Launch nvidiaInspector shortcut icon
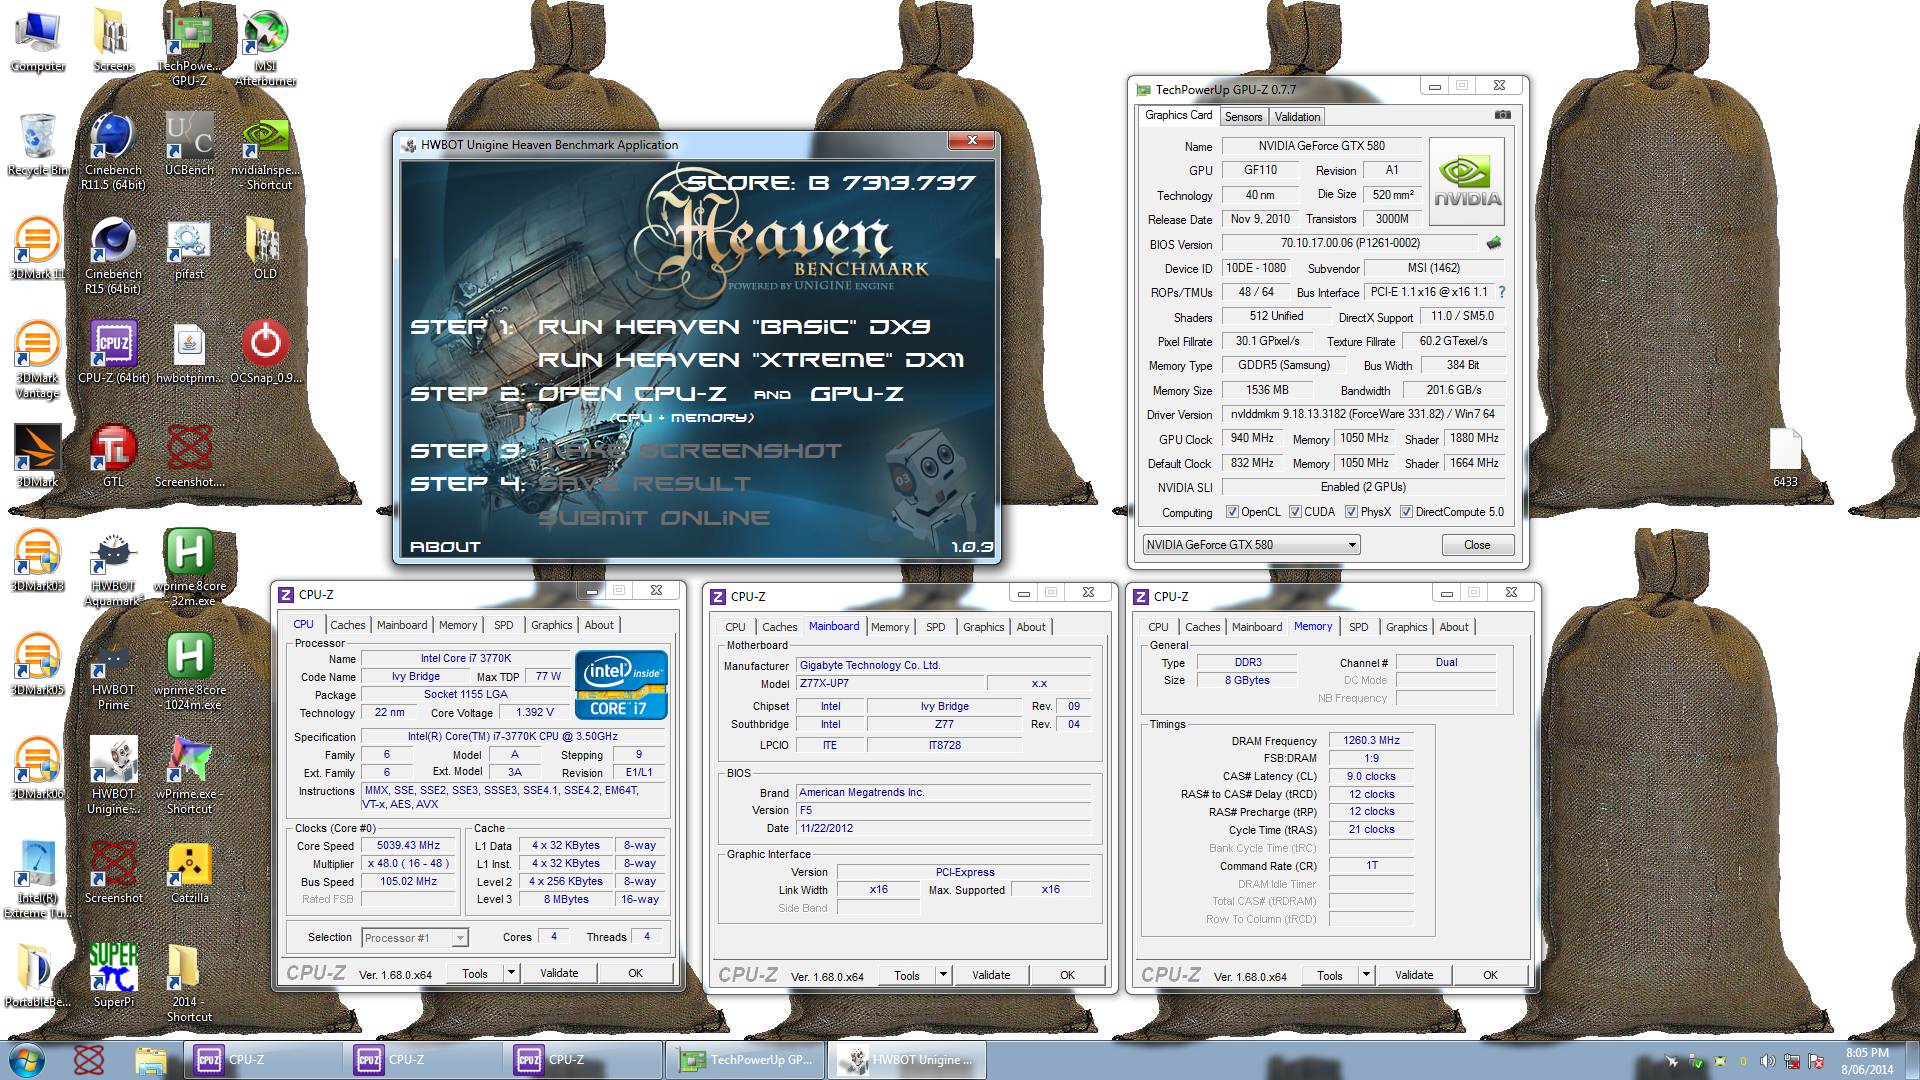1920x1080 pixels. (x=265, y=152)
